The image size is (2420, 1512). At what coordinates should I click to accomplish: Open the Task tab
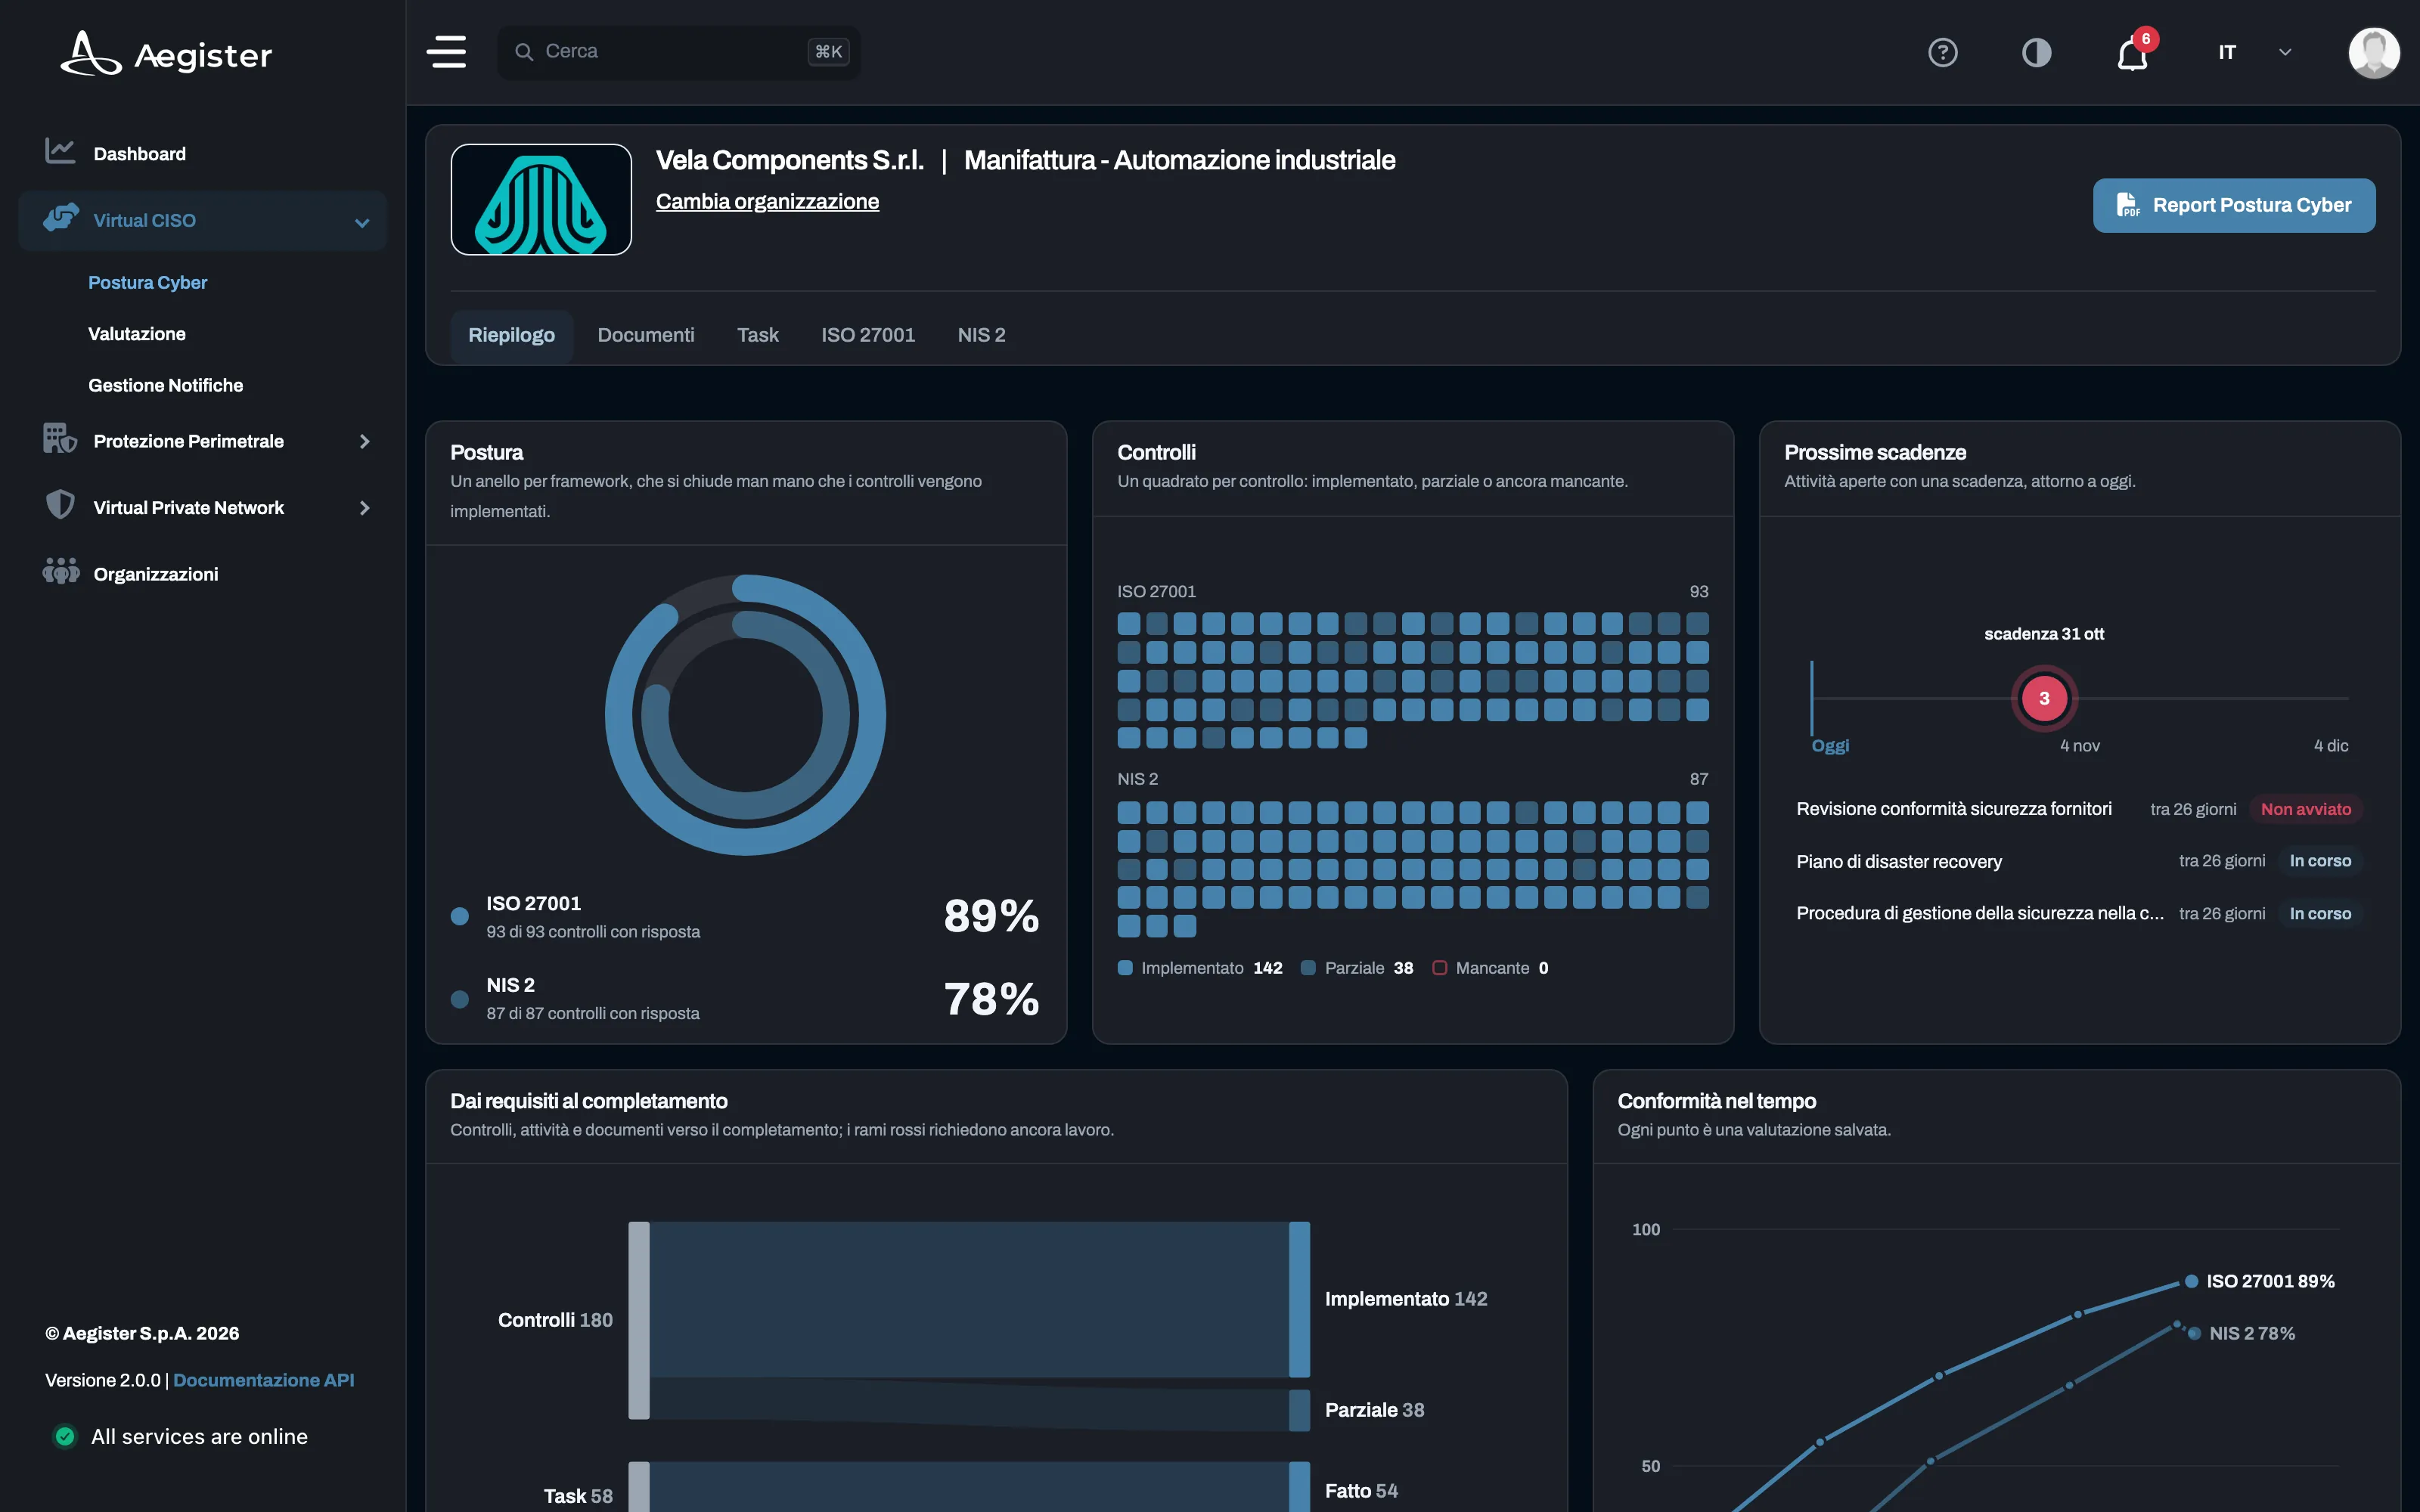pyautogui.click(x=758, y=335)
